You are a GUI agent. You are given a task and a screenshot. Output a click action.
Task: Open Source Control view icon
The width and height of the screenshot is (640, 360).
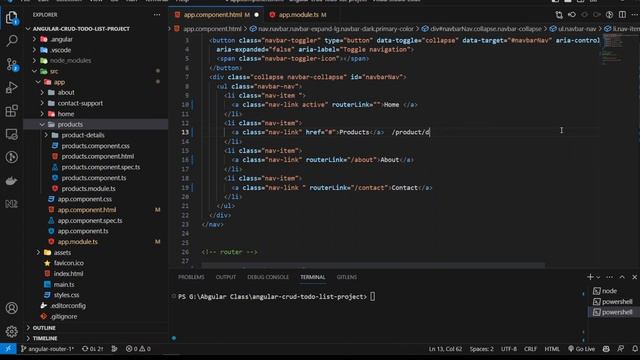click(11, 64)
